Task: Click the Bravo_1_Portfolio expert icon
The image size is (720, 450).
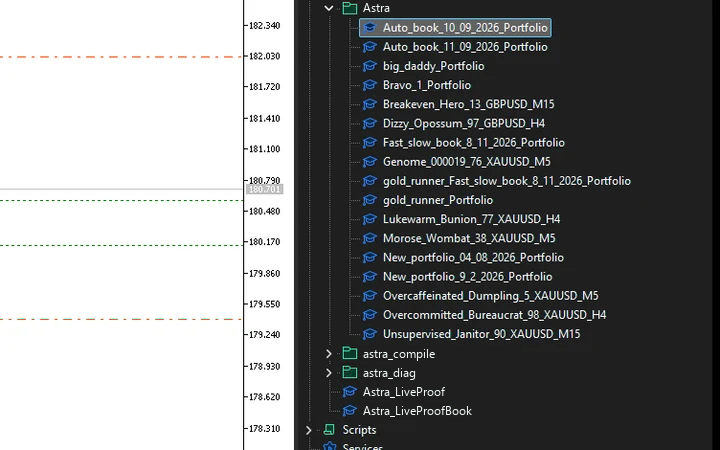Action: pos(370,85)
